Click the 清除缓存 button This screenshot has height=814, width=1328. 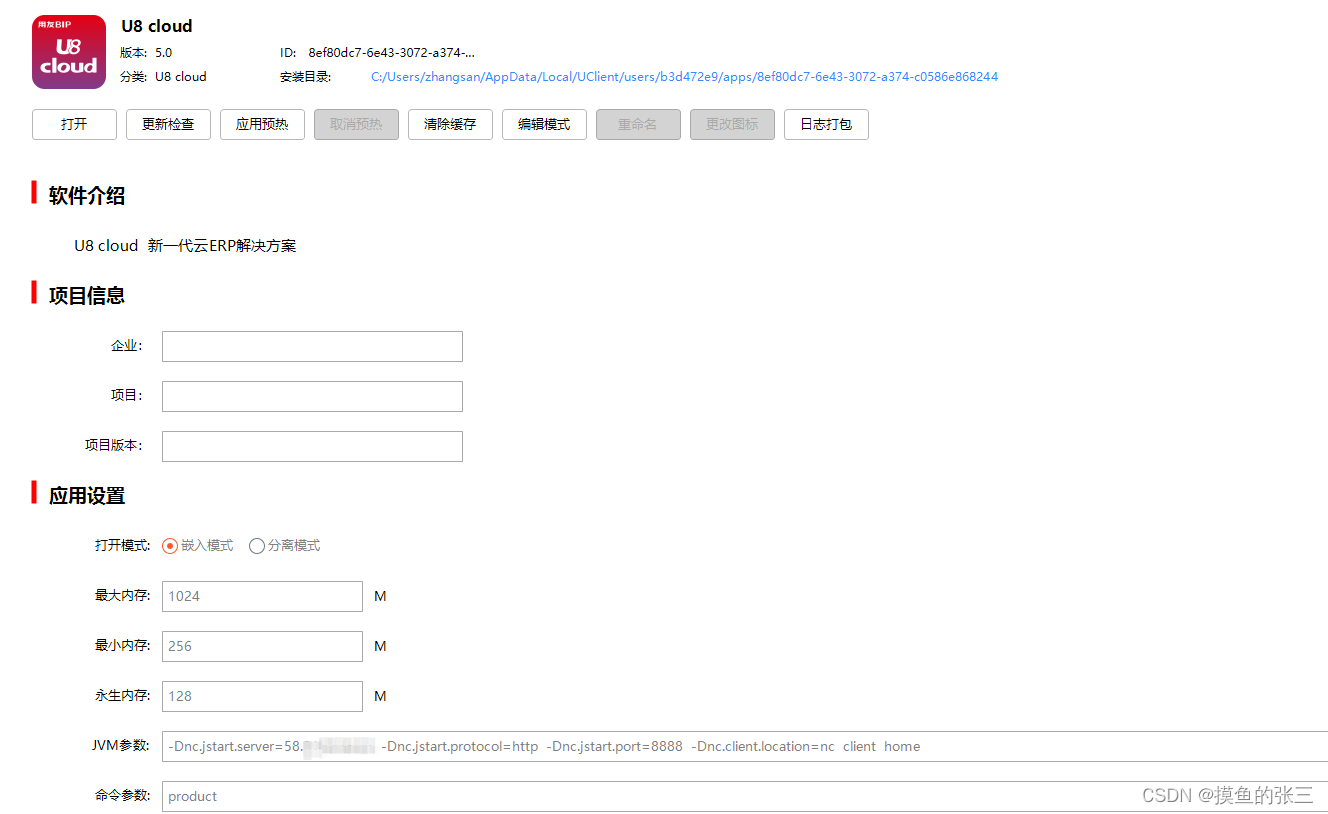tap(450, 125)
